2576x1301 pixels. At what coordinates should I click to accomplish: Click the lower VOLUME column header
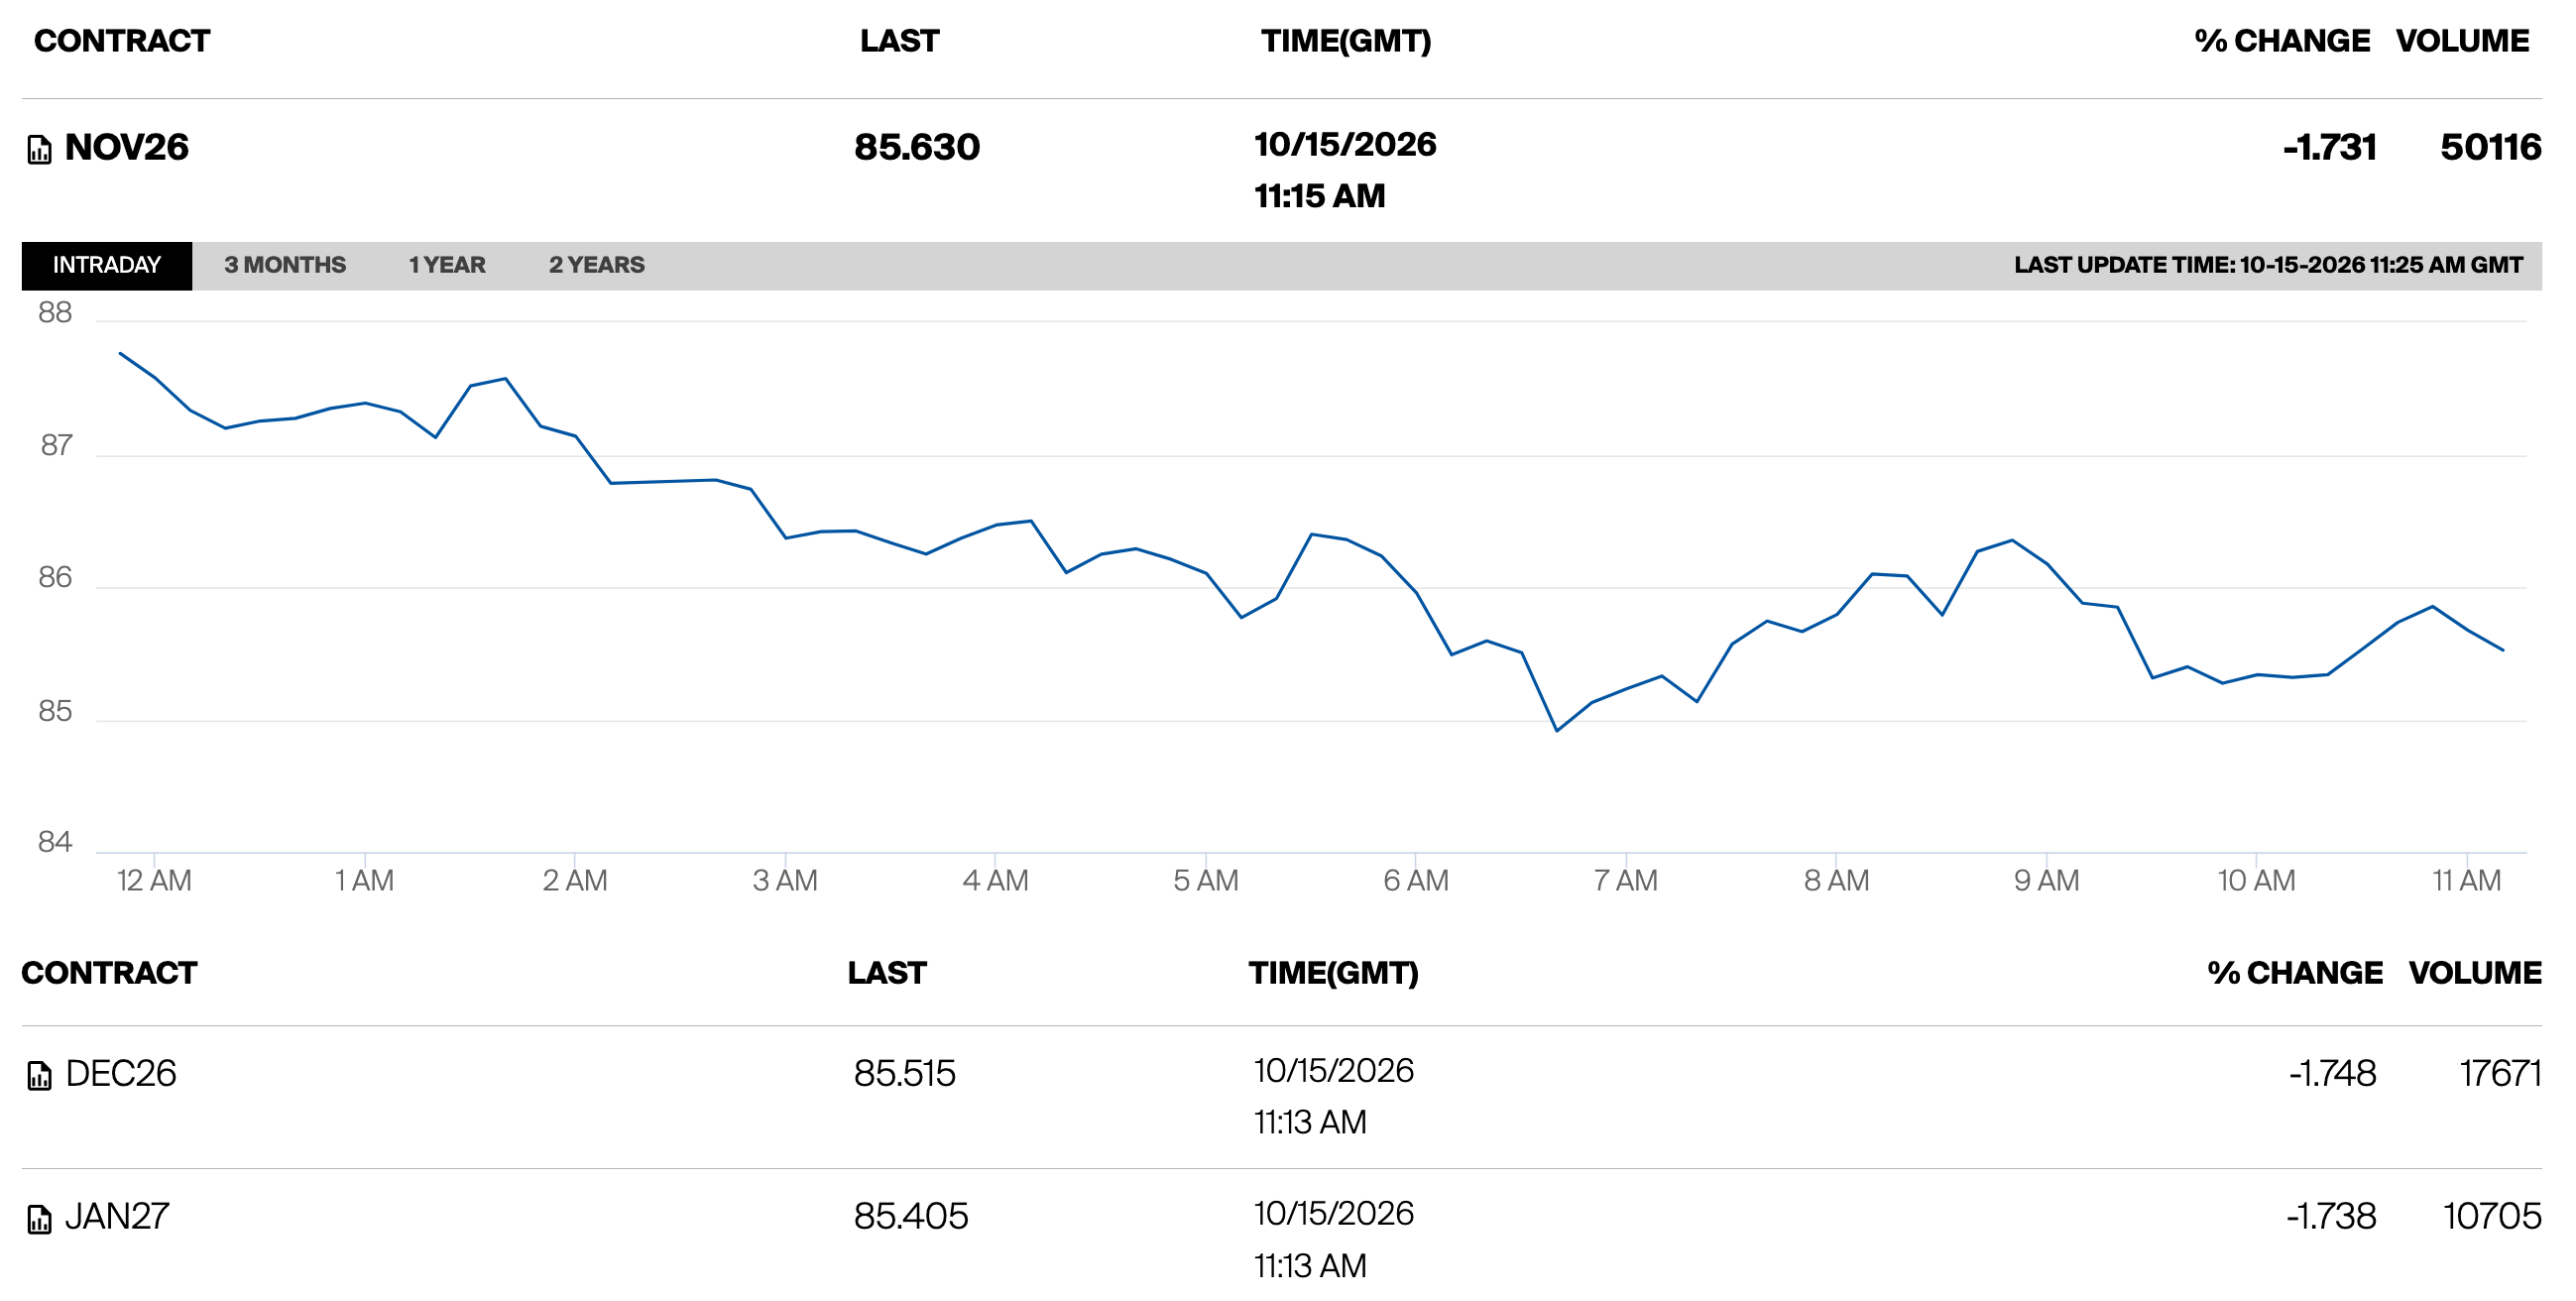[2475, 973]
